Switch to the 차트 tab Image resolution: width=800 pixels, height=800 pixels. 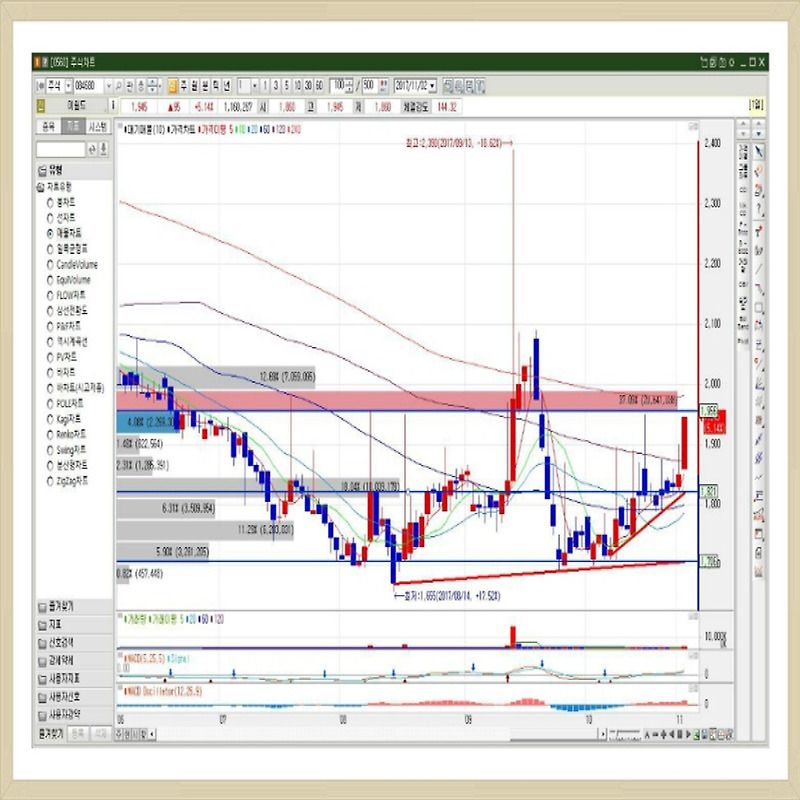73,127
